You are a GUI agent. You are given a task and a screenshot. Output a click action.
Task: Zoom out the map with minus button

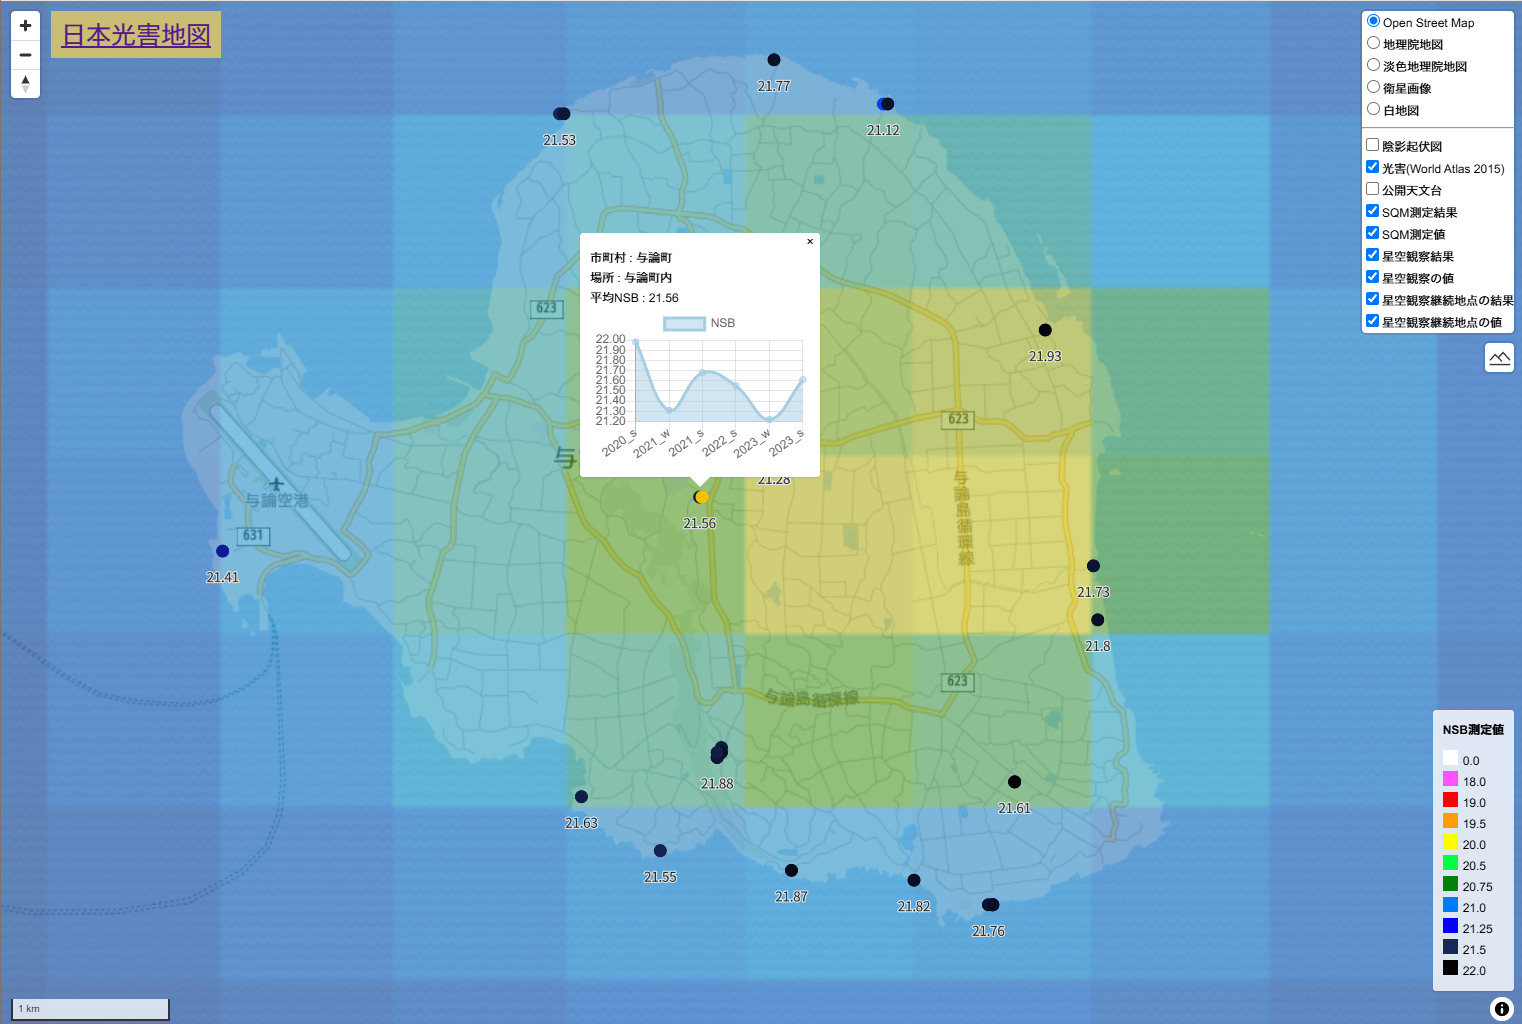[25, 55]
